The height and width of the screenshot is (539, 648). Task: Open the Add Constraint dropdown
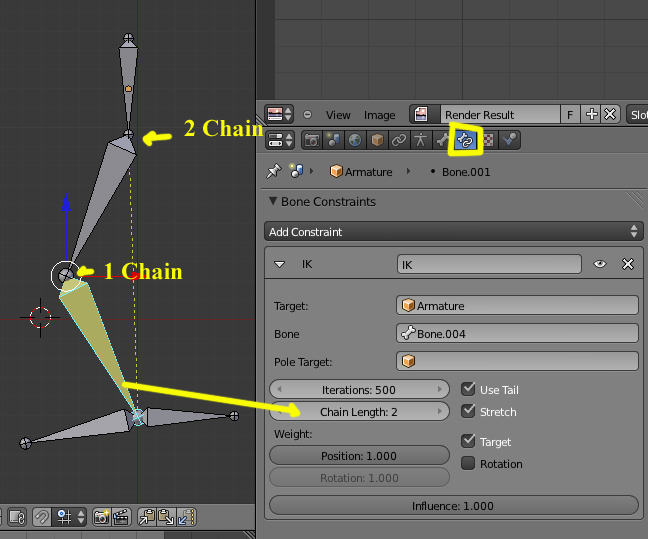pos(453,231)
